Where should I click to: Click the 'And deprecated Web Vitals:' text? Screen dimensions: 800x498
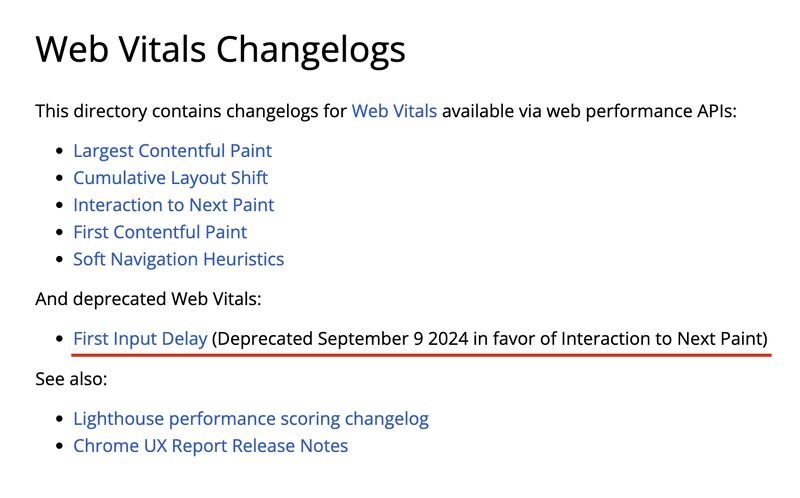click(148, 298)
